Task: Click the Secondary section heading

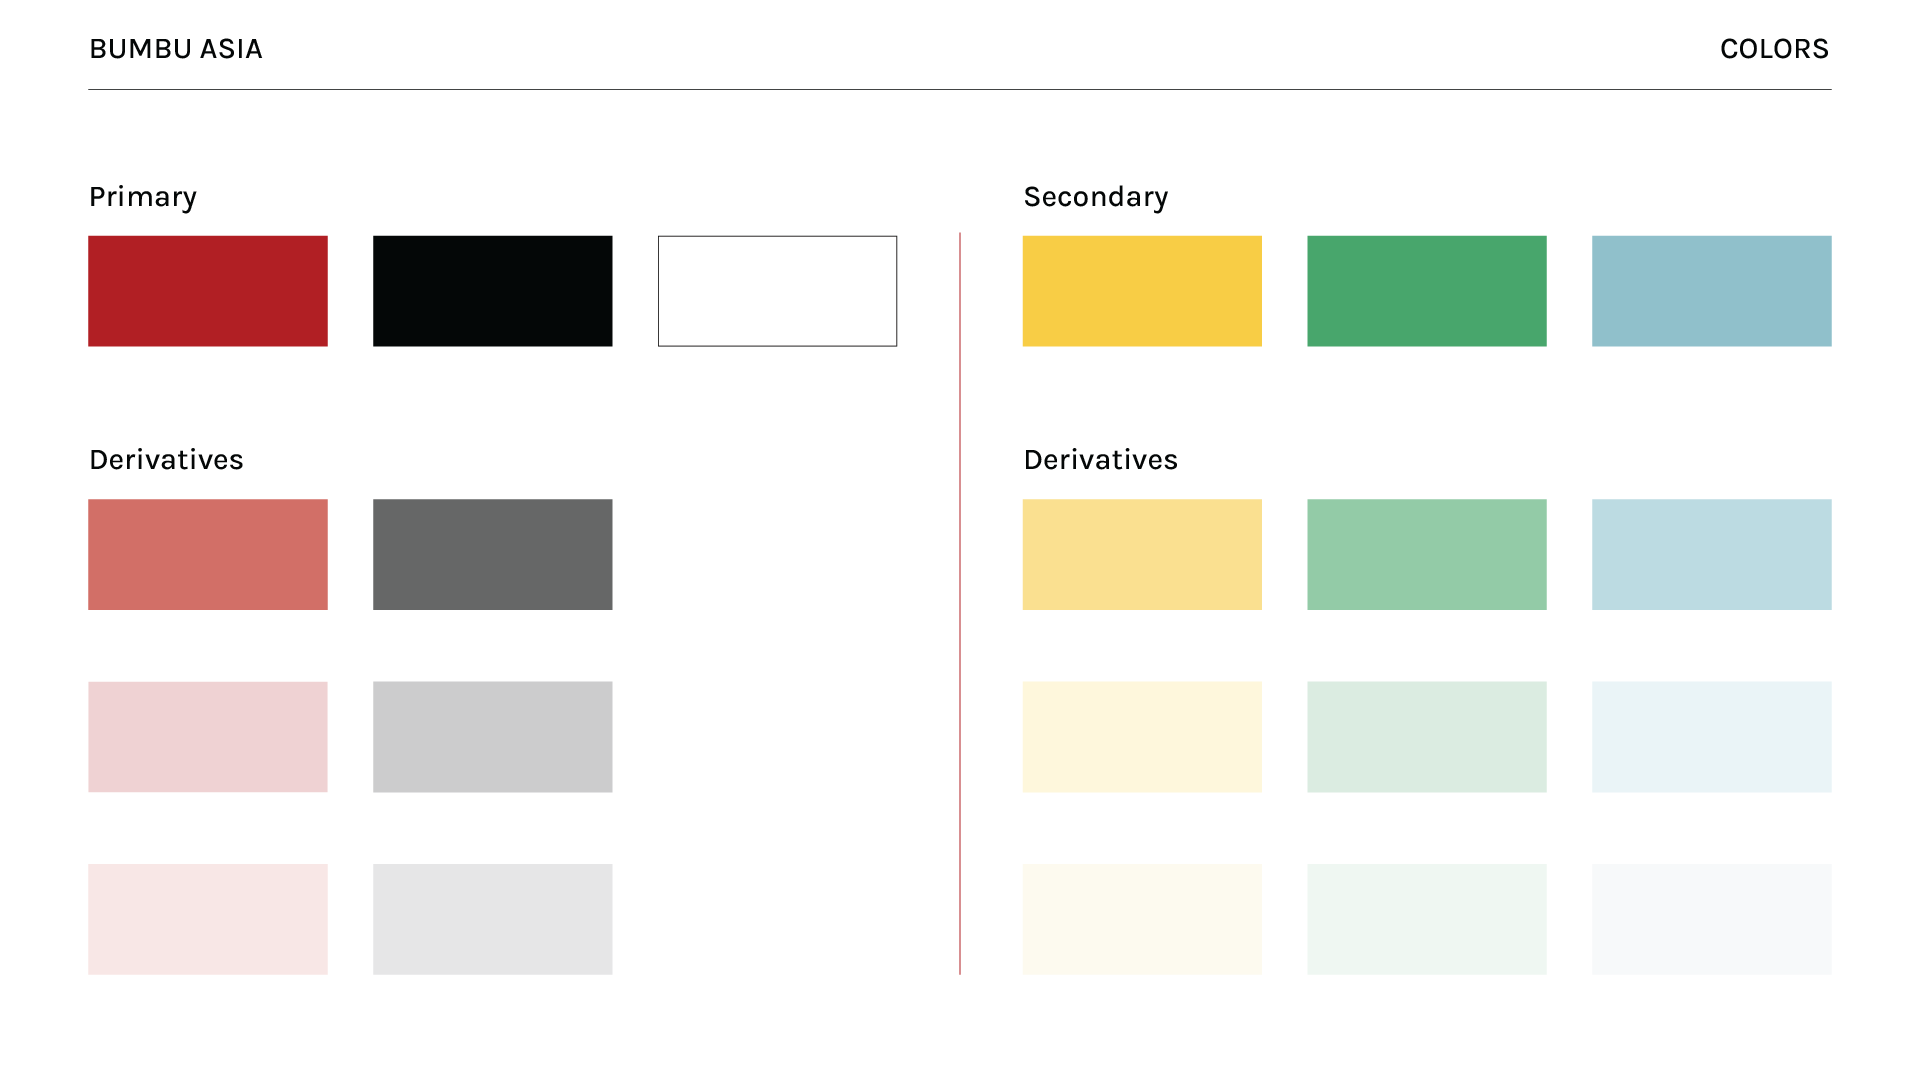Action: click(1095, 197)
